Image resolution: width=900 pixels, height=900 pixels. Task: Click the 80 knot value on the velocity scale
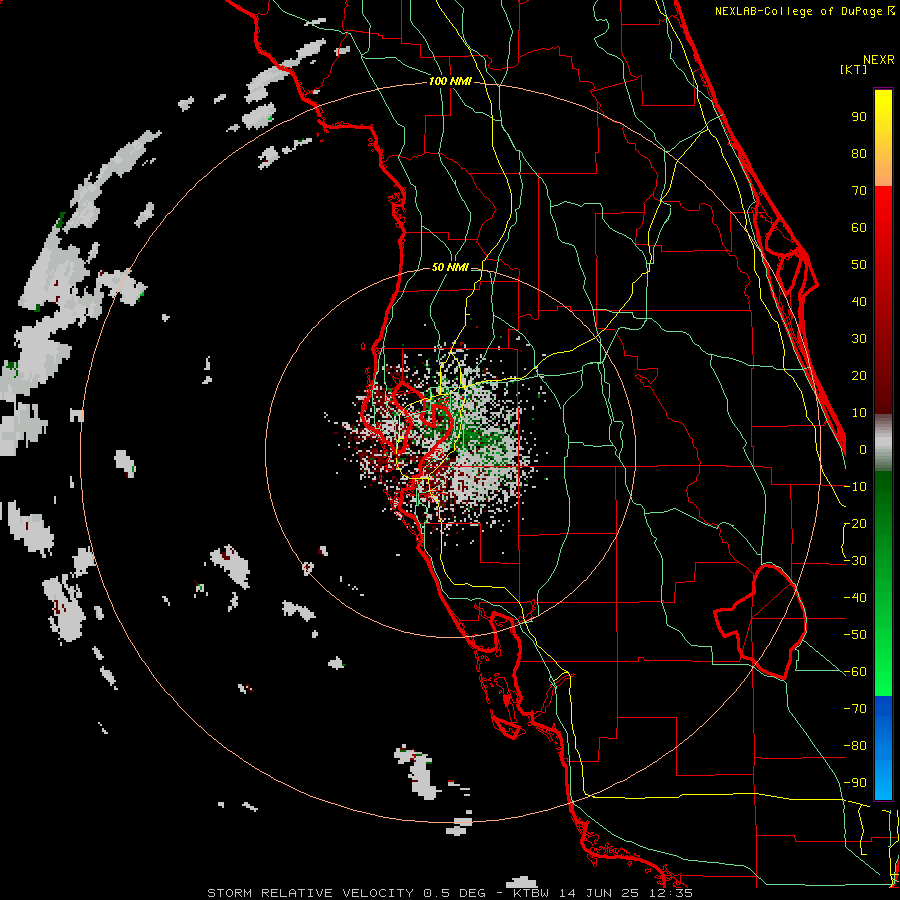(x=859, y=153)
